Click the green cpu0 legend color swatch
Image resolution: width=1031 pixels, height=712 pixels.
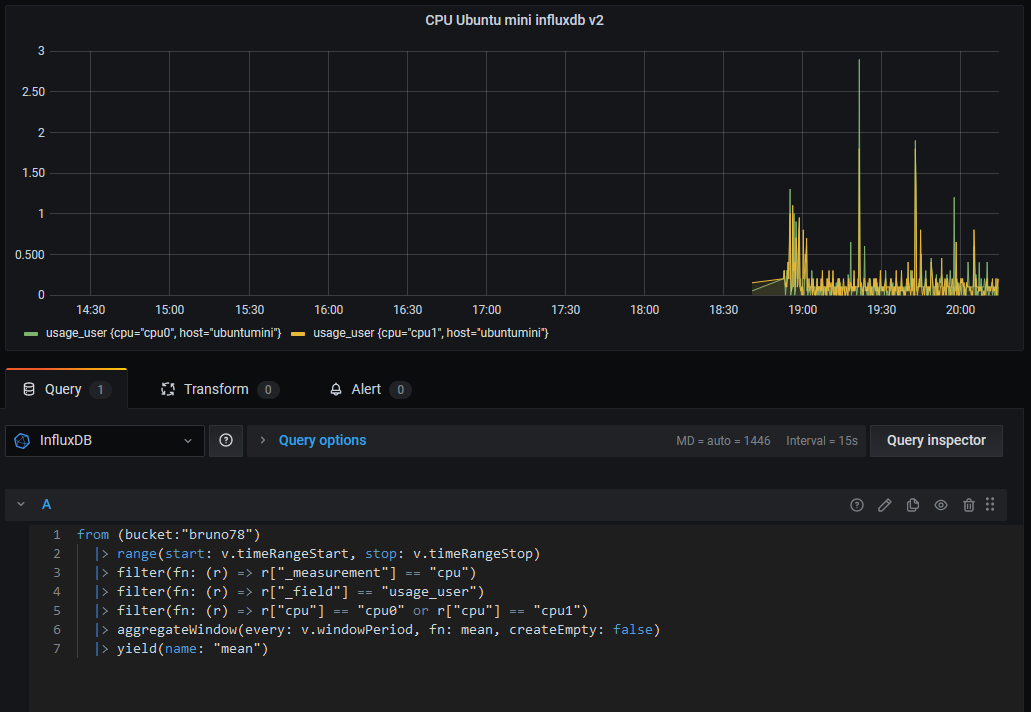pyautogui.click(x=30, y=332)
